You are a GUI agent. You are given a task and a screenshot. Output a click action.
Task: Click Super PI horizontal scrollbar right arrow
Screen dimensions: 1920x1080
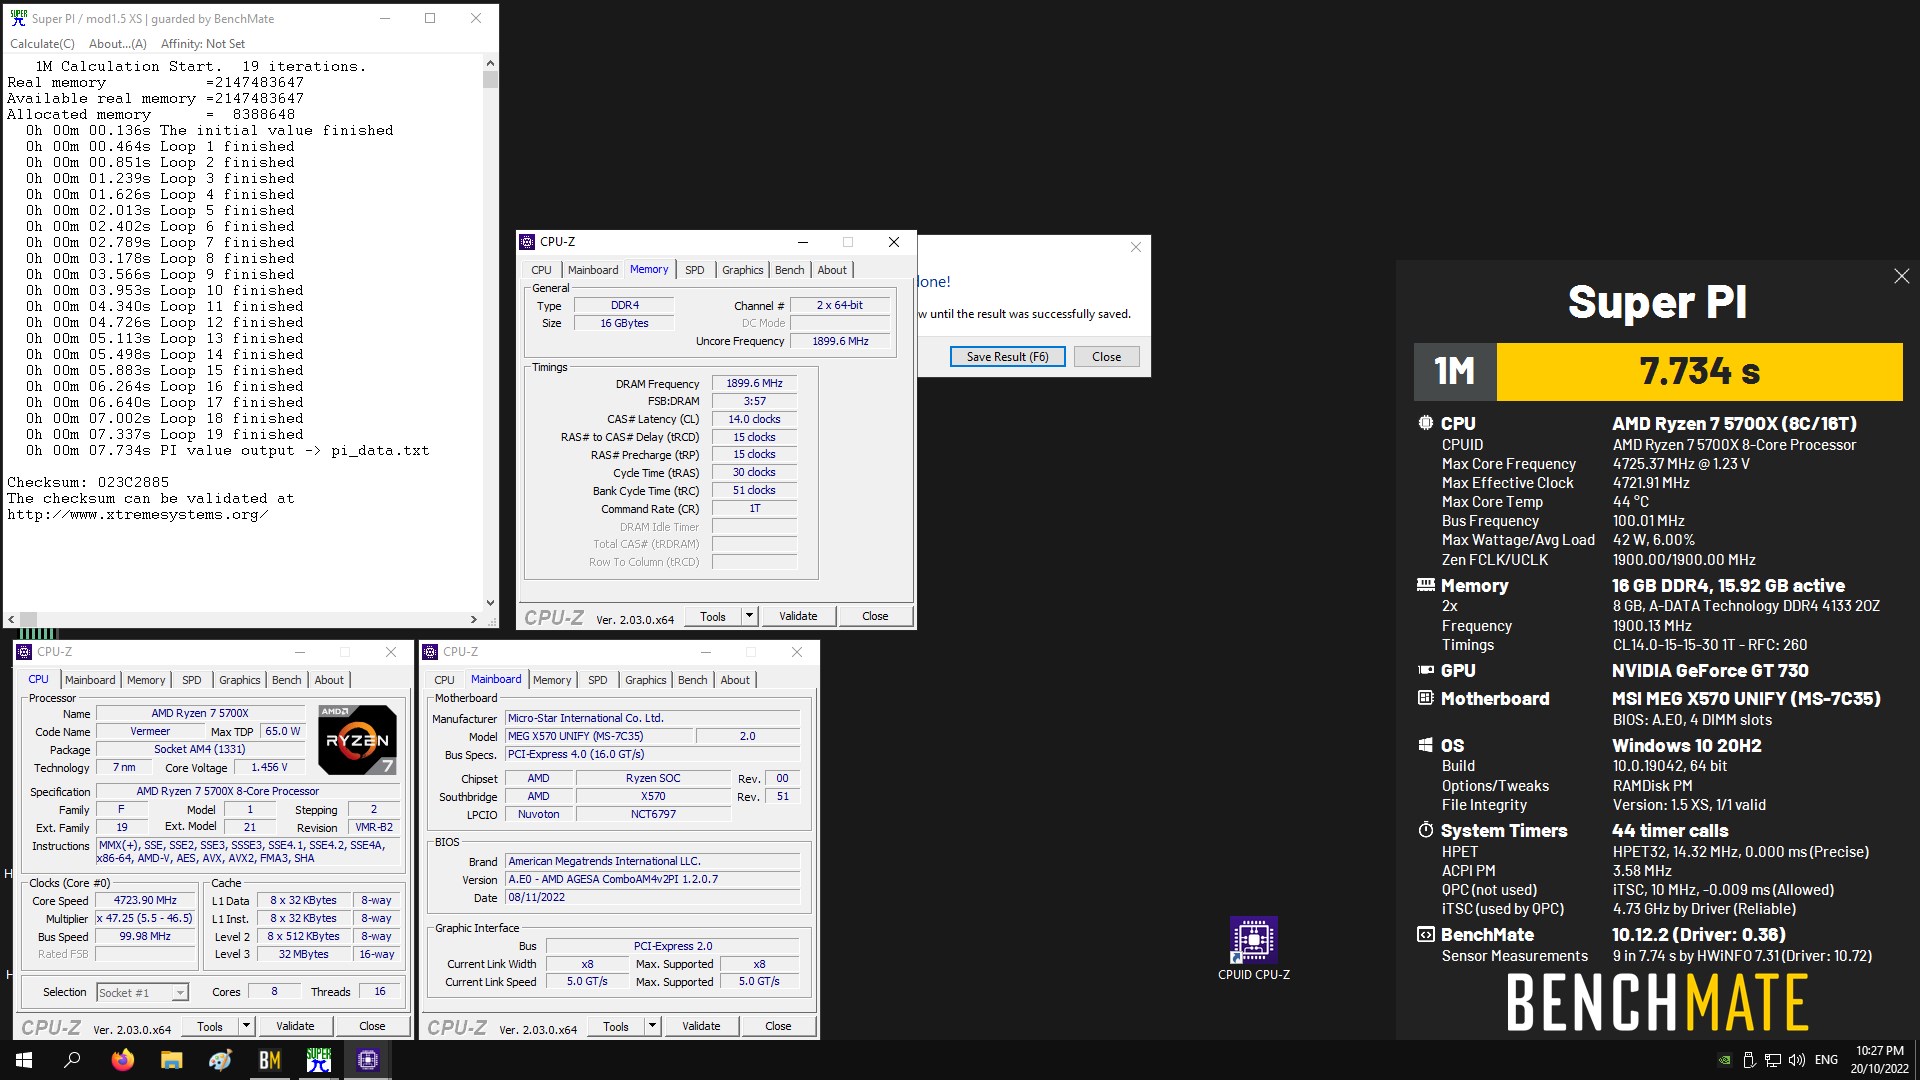474,619
